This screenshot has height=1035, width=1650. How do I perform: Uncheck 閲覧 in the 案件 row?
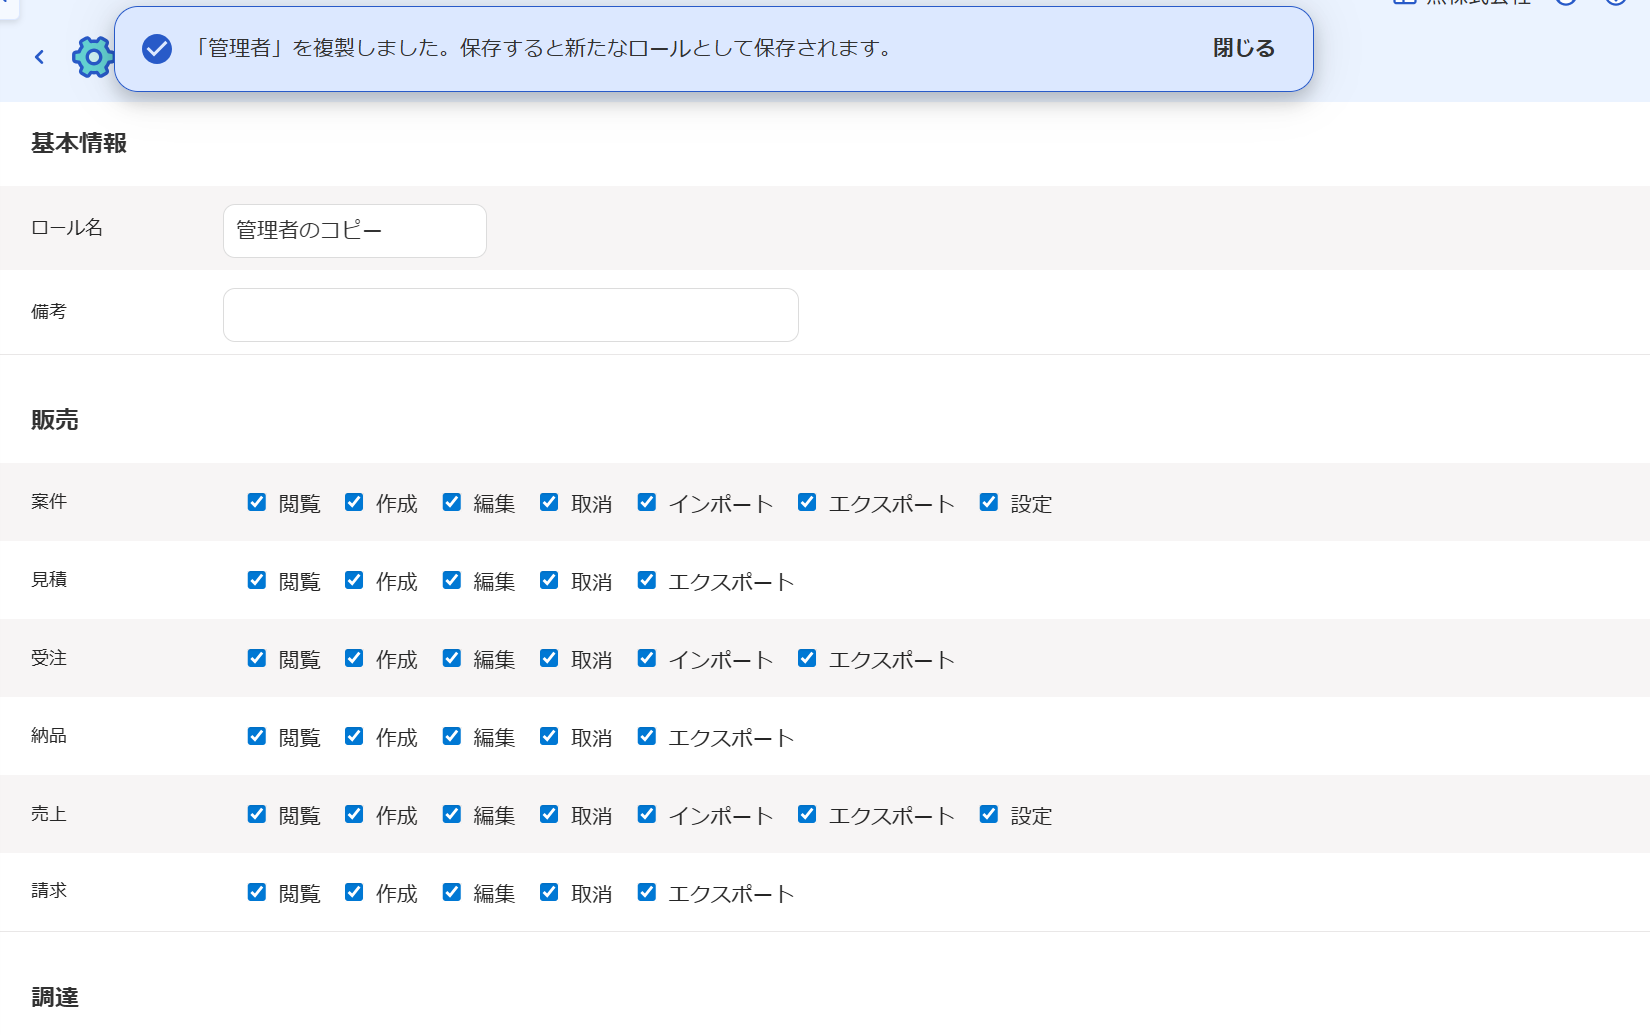point(257,502)
